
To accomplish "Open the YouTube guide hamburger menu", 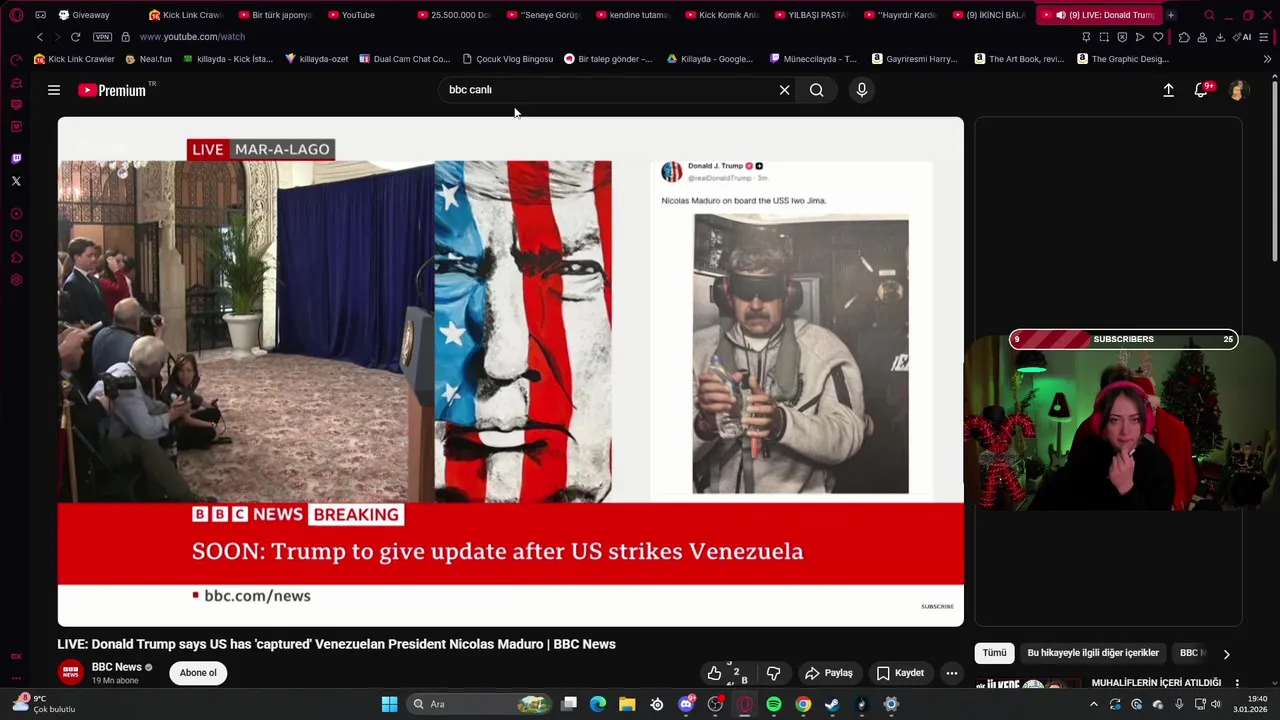I will coord(54,90).
